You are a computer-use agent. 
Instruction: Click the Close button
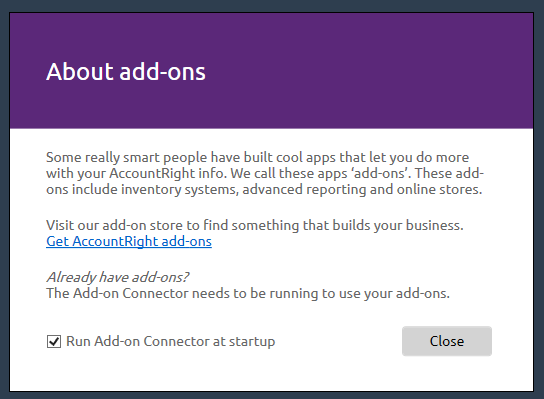pos(447,341)
